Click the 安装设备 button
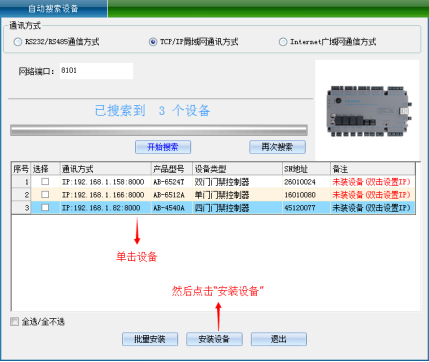This screenshot has width=429, height=362. pyautogui.click(x=214, y=339)
